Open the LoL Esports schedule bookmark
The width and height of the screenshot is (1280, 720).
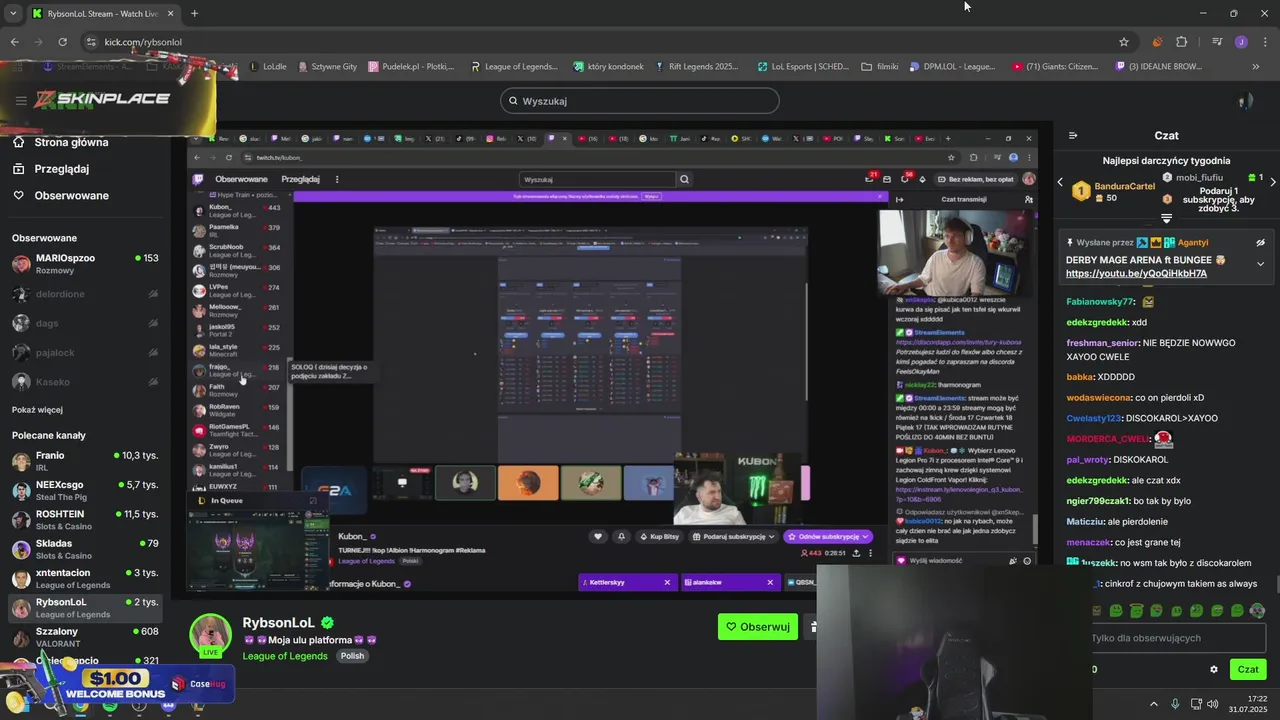[803, 67]
